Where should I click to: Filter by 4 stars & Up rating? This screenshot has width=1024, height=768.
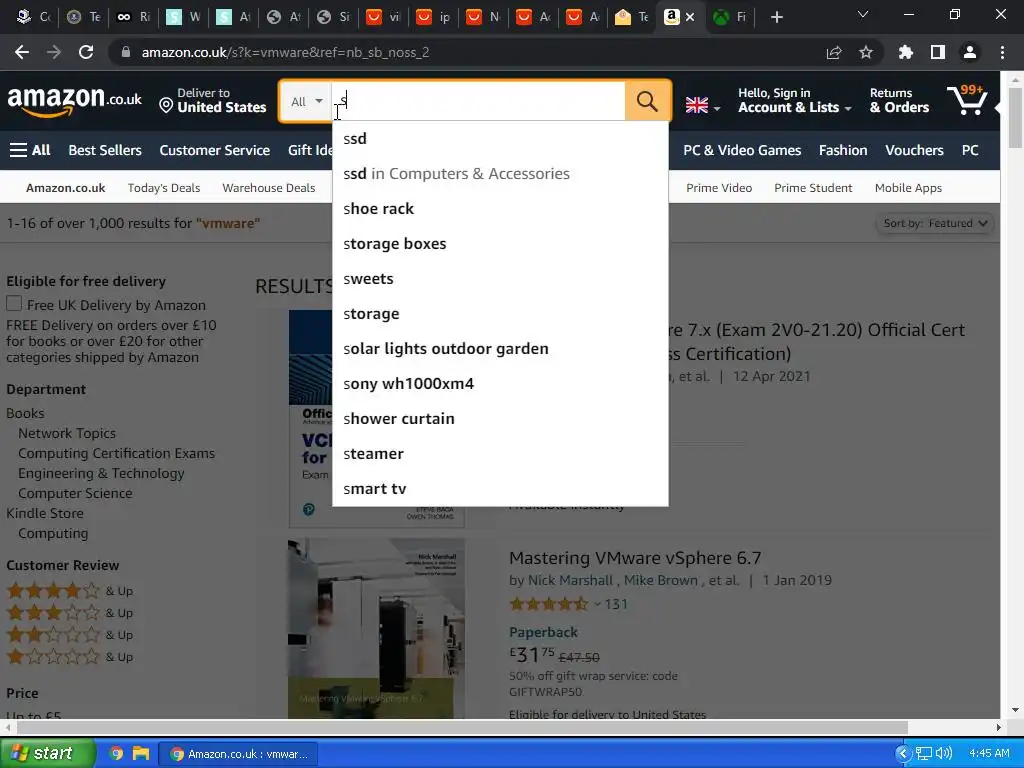coord(69,591)
